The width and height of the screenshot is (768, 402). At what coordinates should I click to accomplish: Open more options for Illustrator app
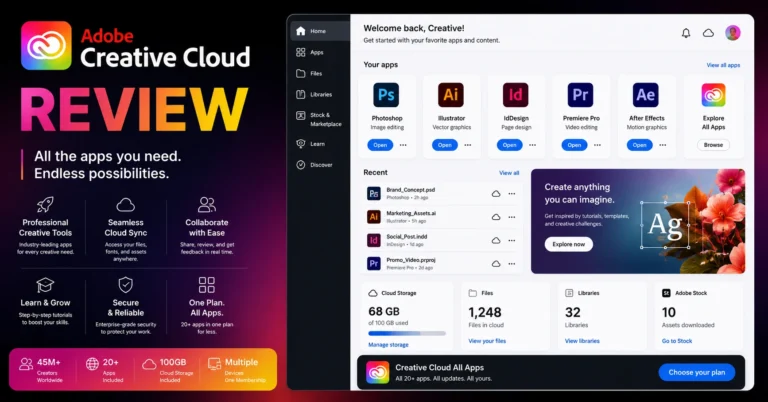point(468,145)
